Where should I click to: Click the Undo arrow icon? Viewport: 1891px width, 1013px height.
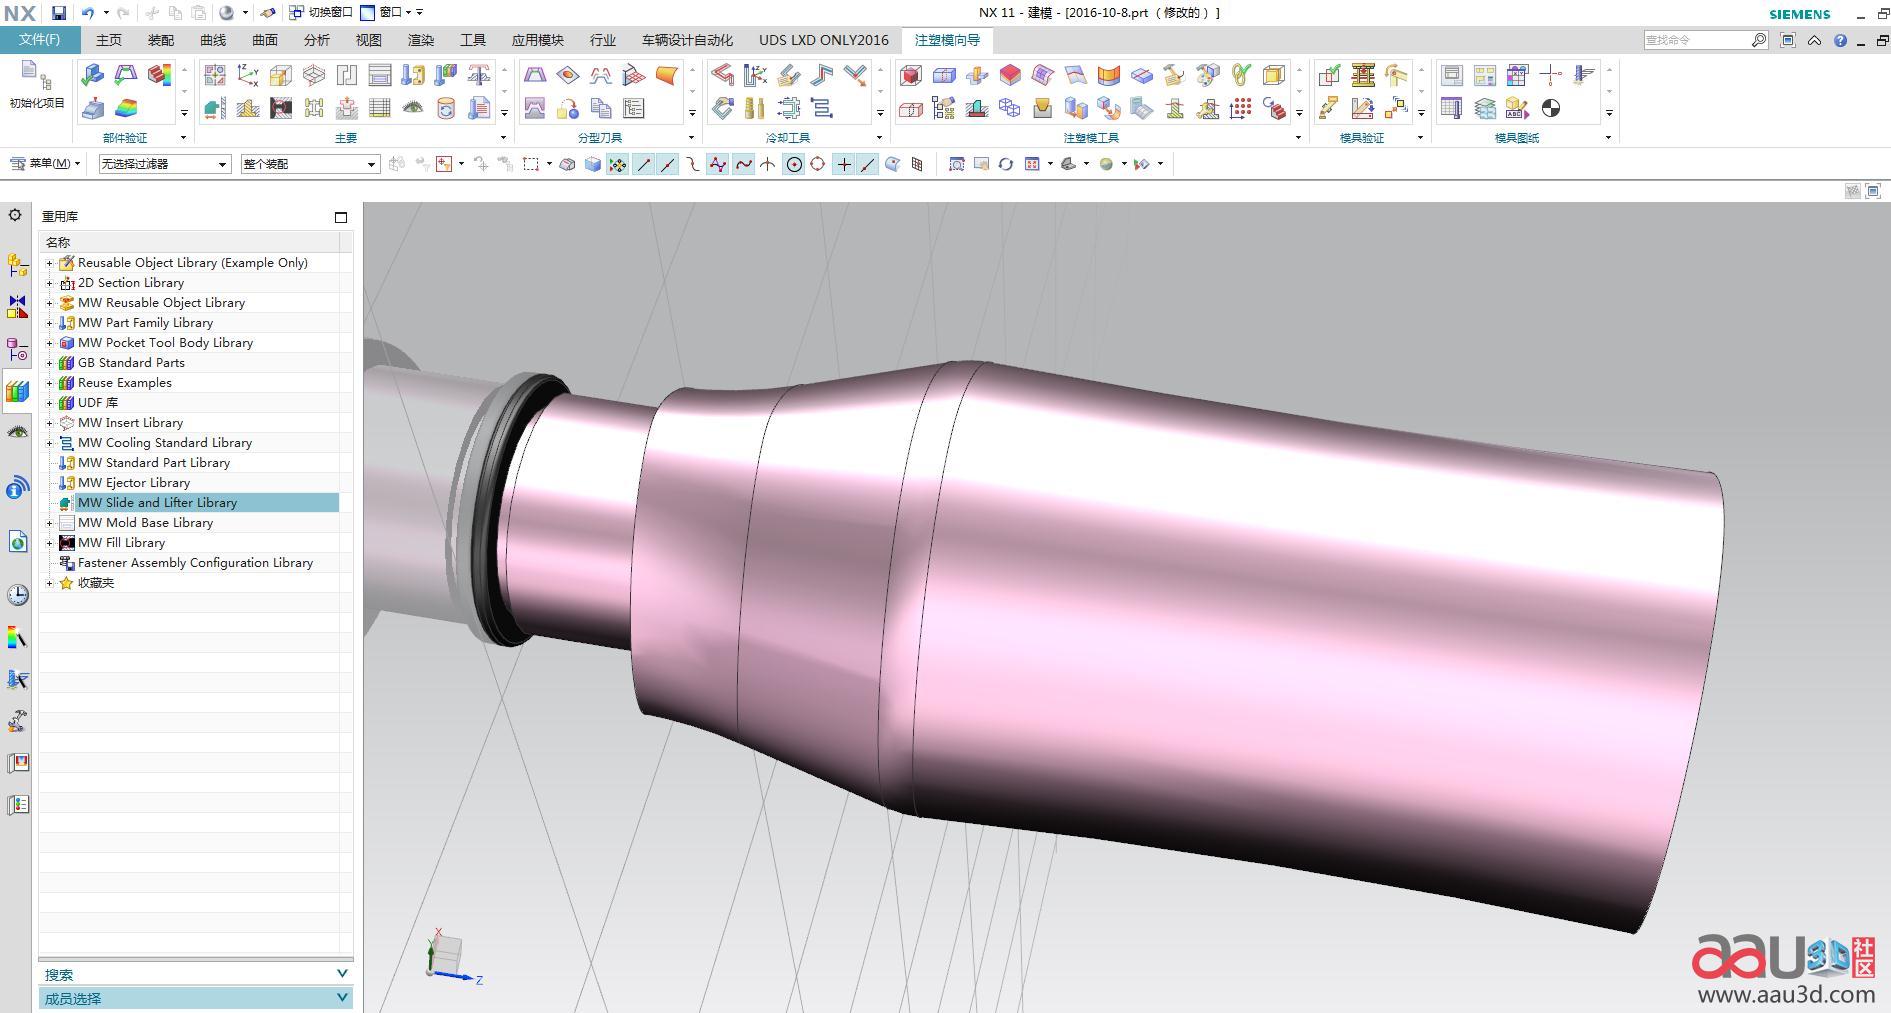pyautogui.click(x=88, y=13)
